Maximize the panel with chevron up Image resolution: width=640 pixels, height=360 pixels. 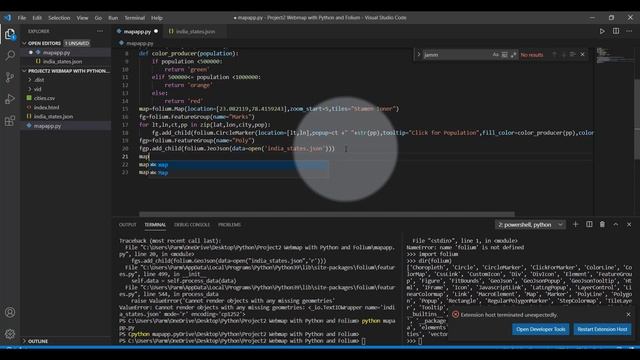point(616,224)
